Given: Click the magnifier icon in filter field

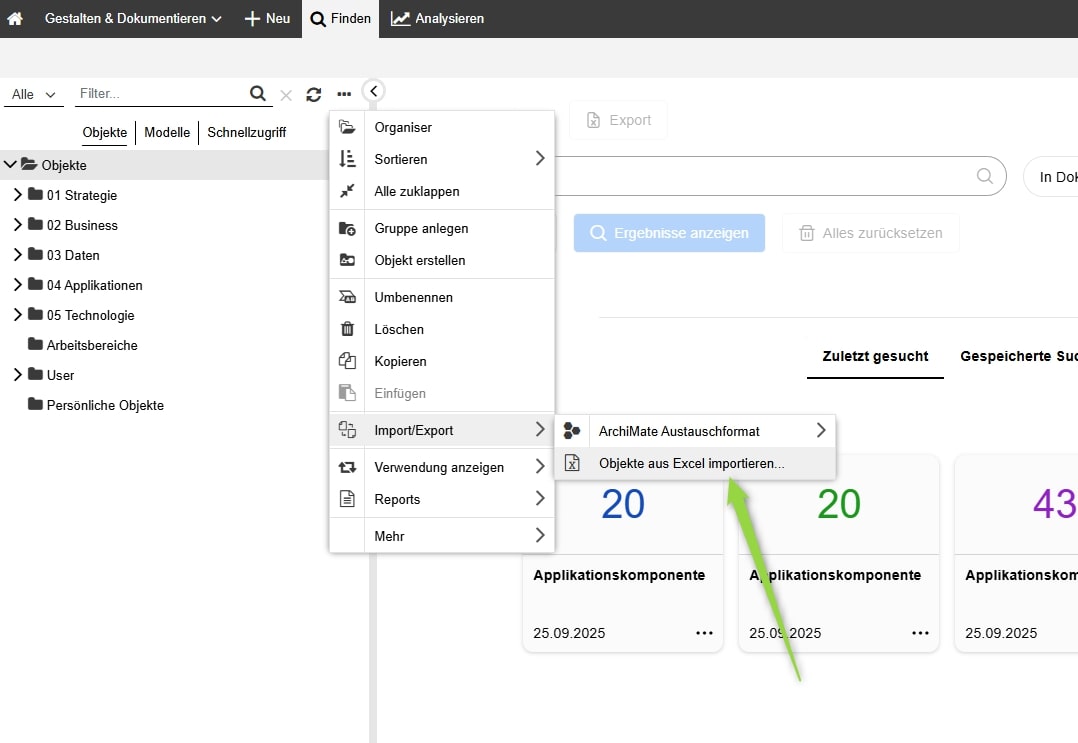Looking at the screenshot, I should pyautogui.click(x=258, y=93).
